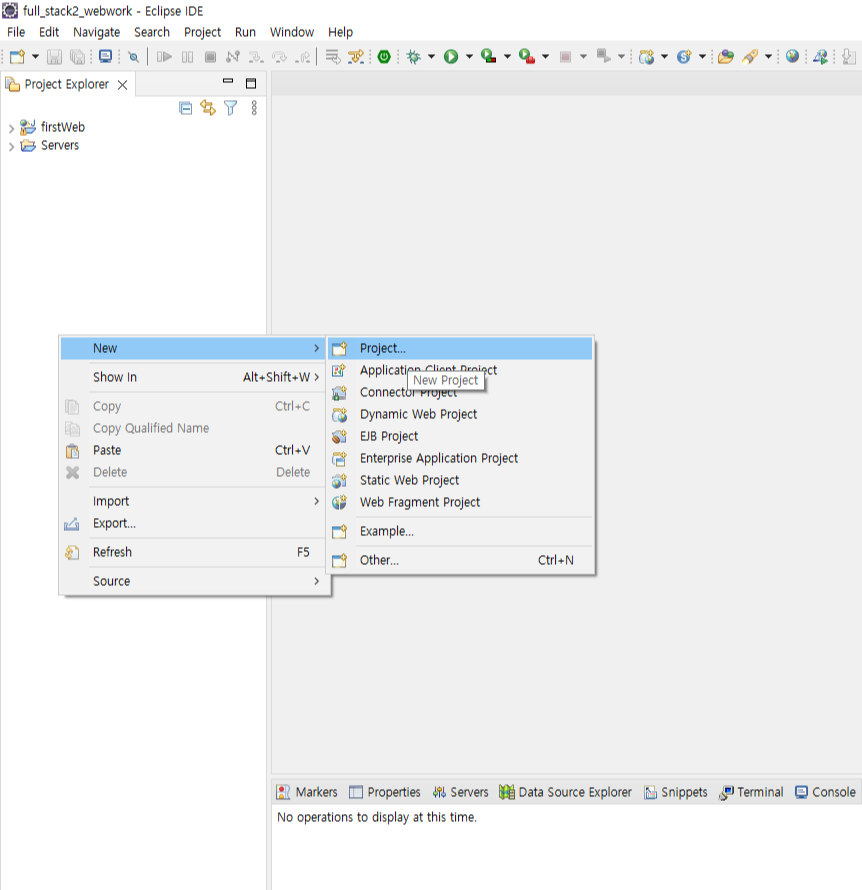Click the green Run button icon

coord(451,56)
